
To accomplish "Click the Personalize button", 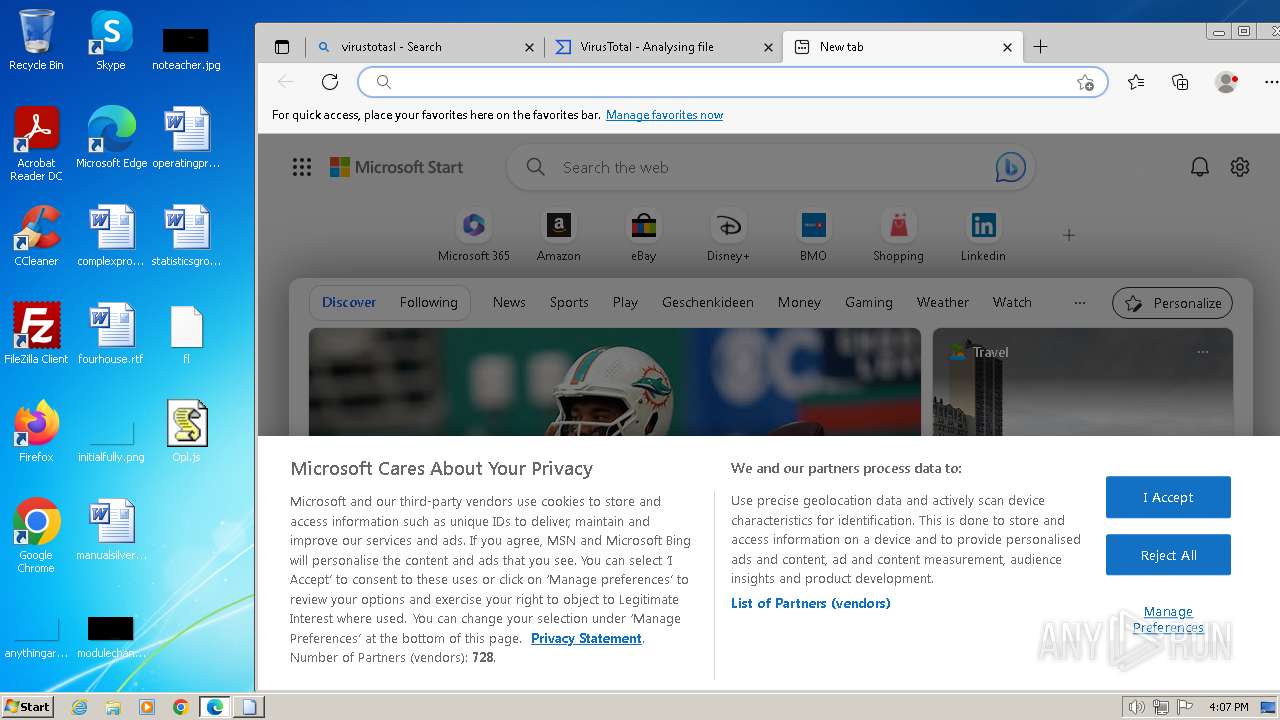I will tap(1173, 303).
